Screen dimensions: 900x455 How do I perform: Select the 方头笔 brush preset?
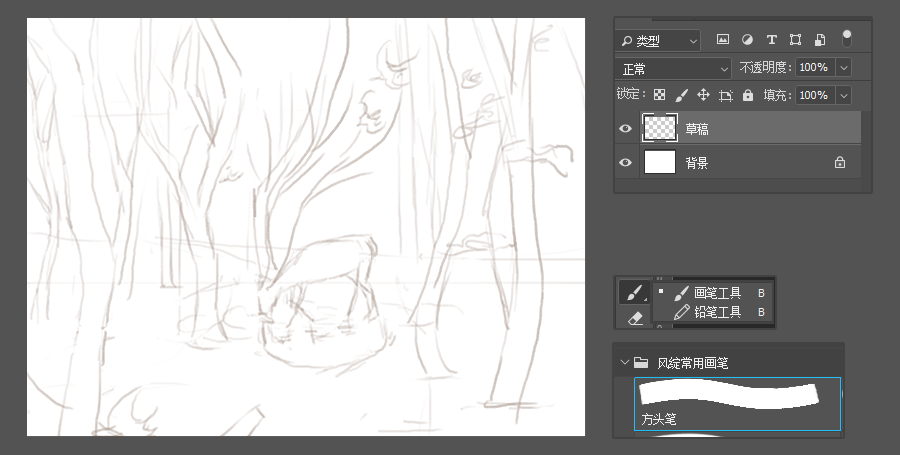click(x=737, y=403)
